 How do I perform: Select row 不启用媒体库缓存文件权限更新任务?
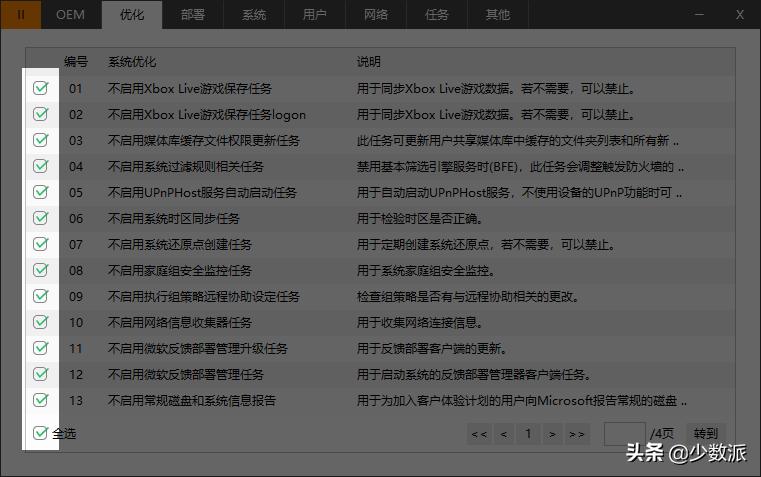point(380,141)
